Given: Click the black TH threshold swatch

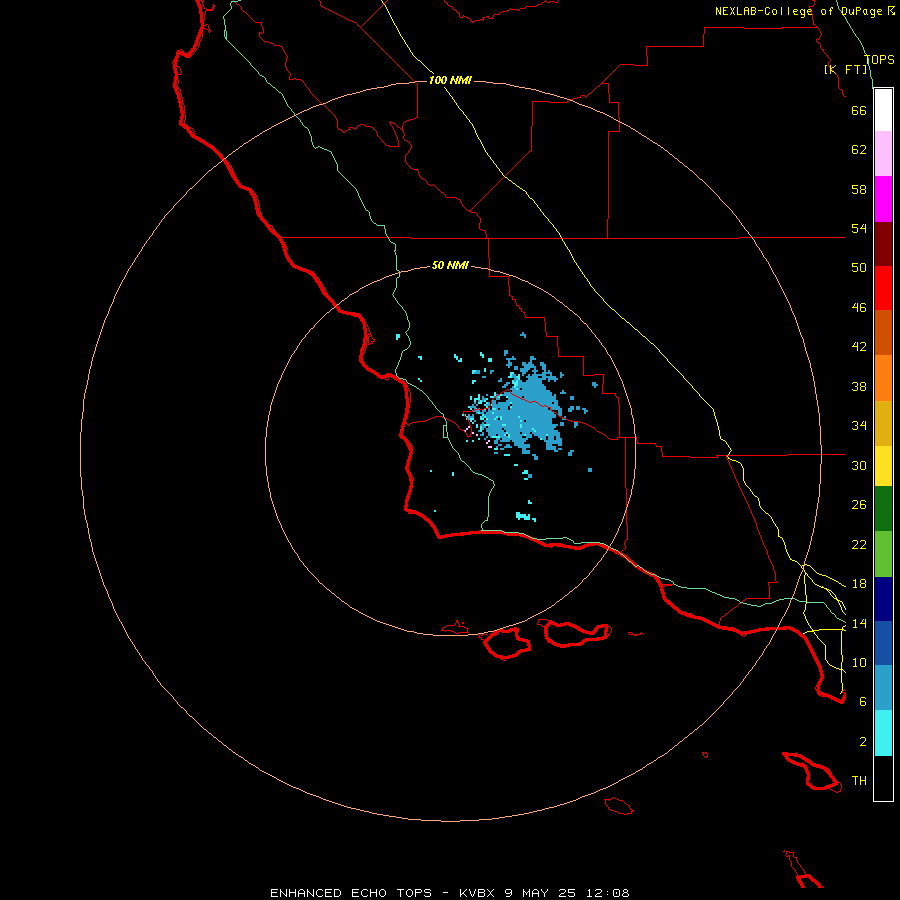Looking at the screenshot, I should 883,778.
